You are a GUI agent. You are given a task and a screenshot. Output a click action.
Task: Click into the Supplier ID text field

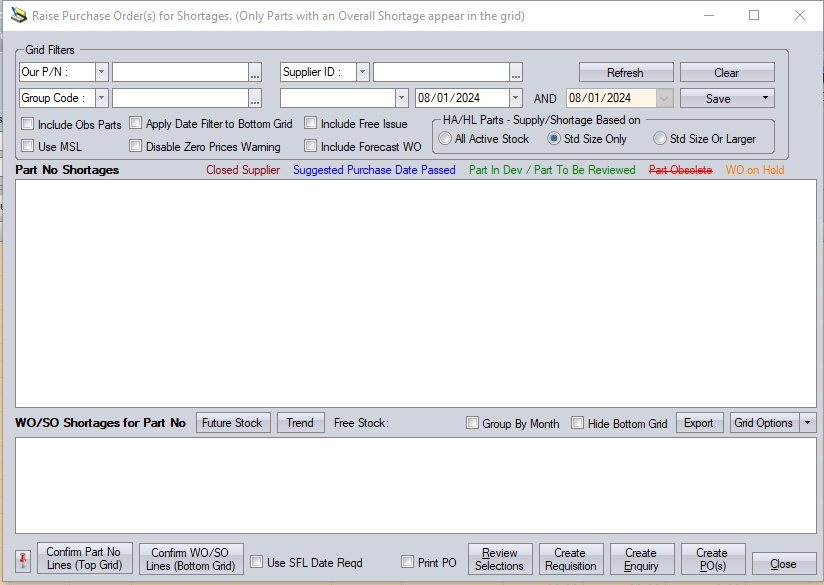point(440,72)
